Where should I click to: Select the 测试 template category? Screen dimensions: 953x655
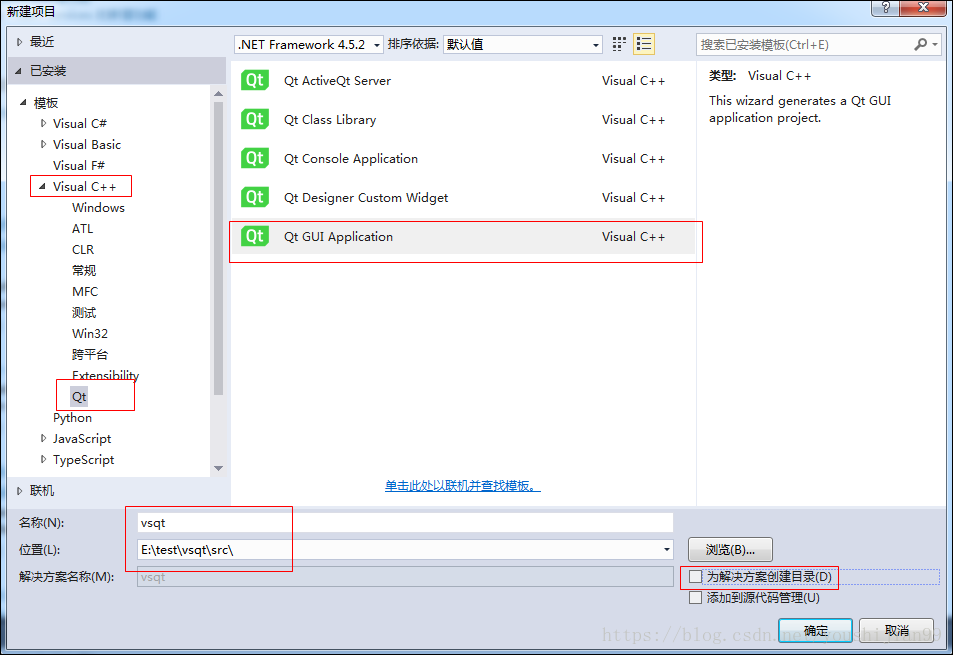(x=84, y=313)
